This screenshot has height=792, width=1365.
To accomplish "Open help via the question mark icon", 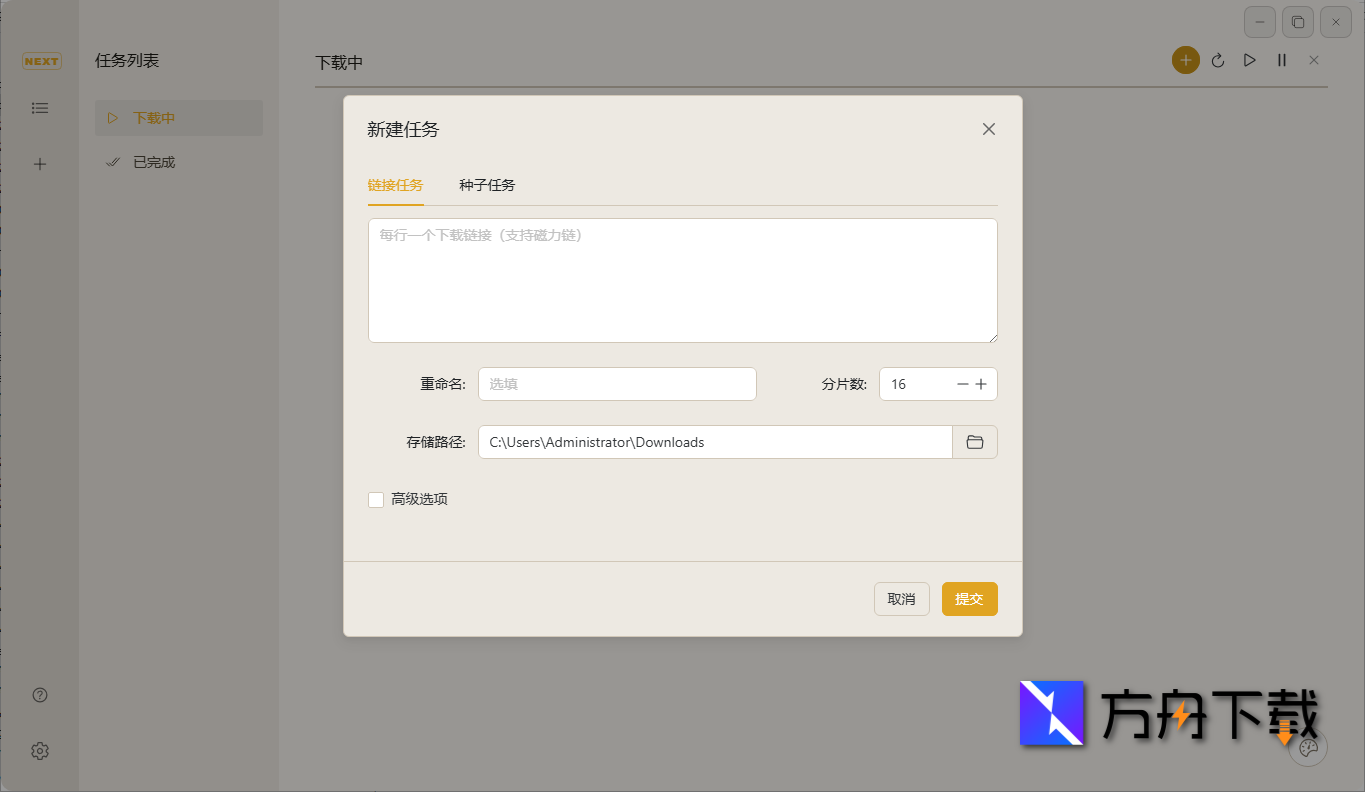I will pyautogui.click(x=40, y=694).
